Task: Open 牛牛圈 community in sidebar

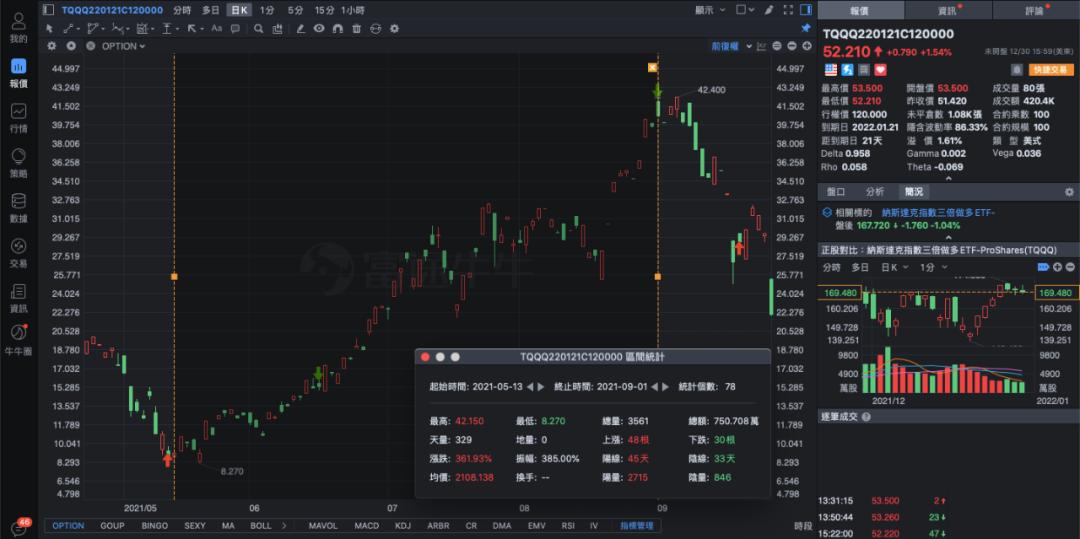Action: pos(19,341)
